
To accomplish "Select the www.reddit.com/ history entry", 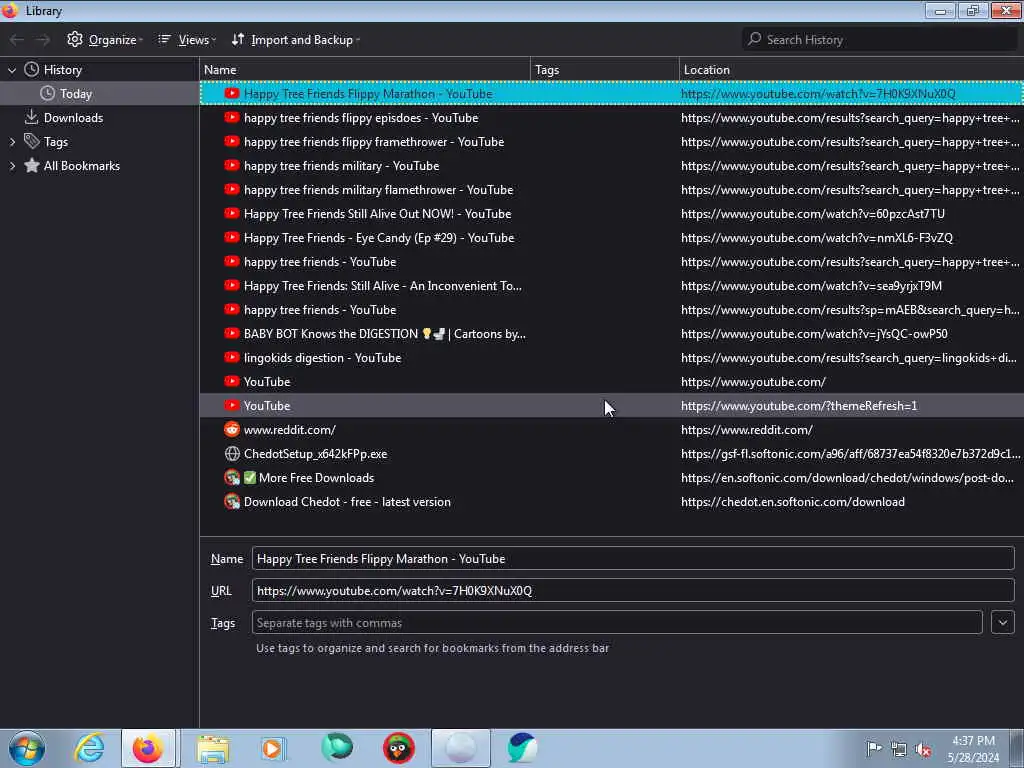I will 612,430.
